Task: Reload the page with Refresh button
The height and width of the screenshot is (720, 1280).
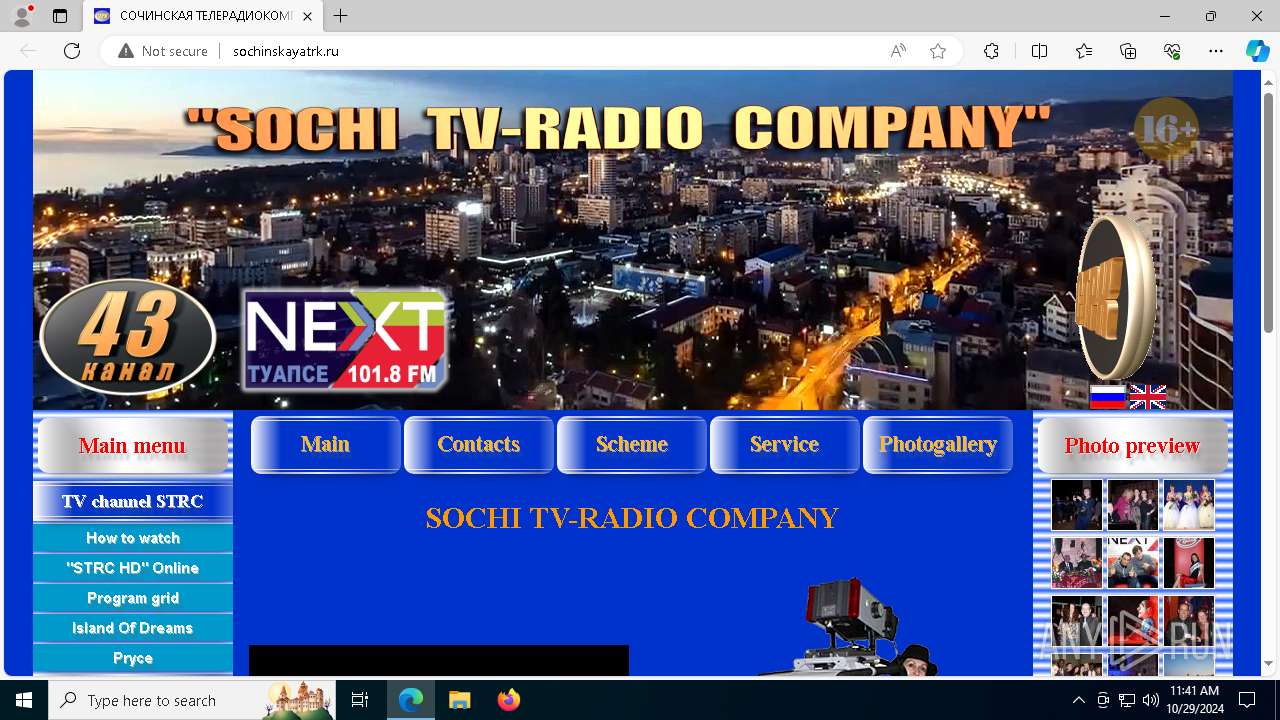Action: tap(72, 51)
